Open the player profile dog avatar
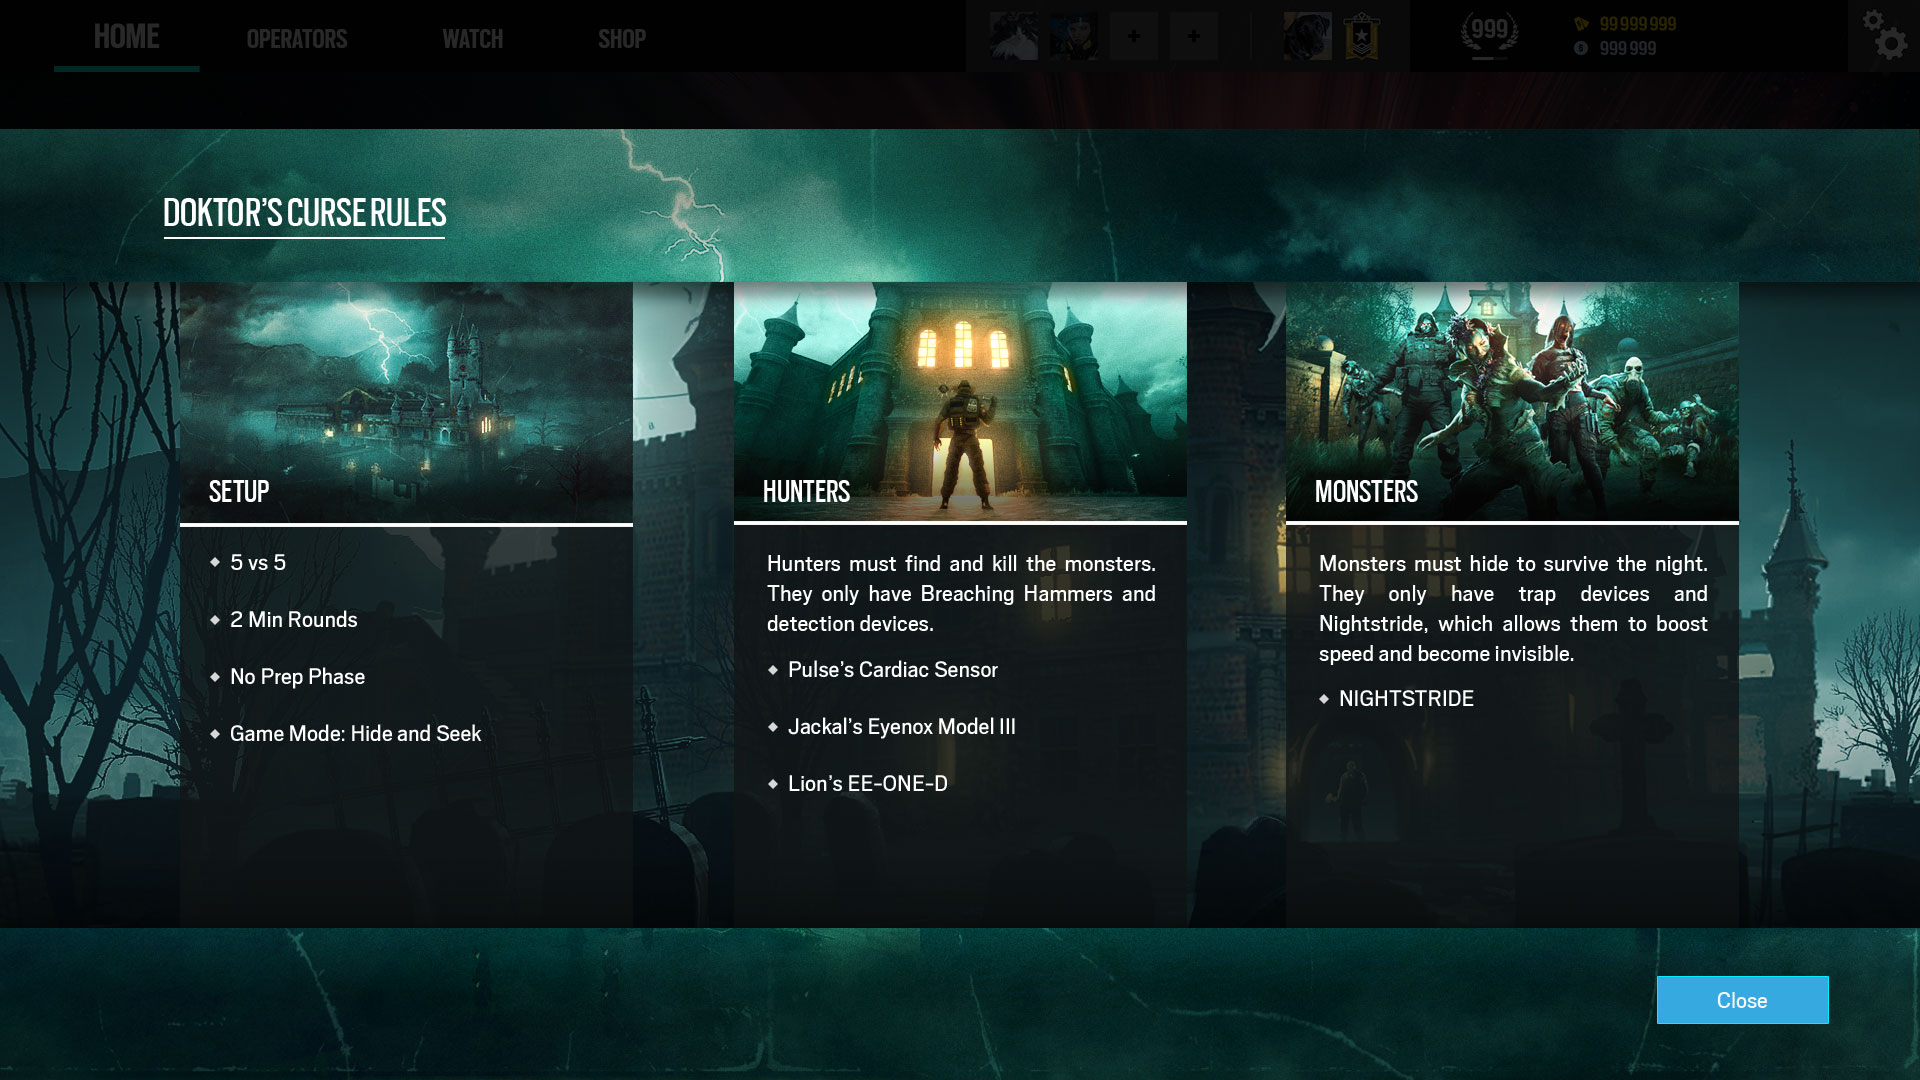The width and height of the screenshot is (1920, 1080). 1307,36
